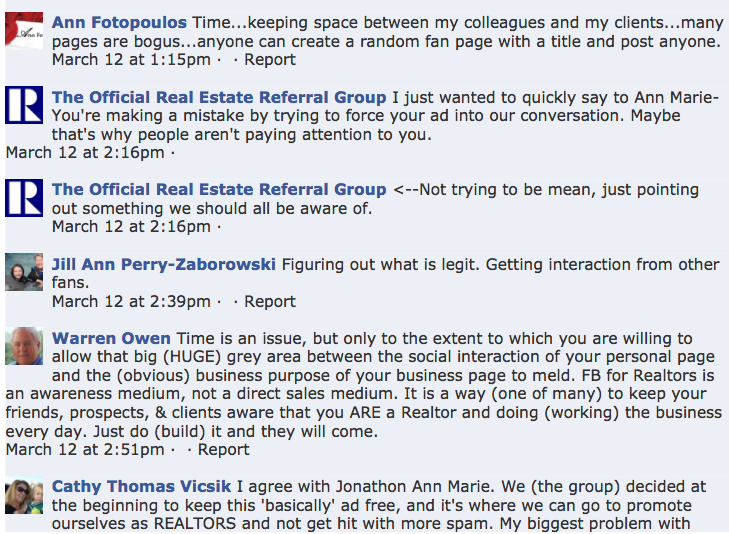Open the Referral Group name link on the Ann Marie comment

[x=219, y=97]
